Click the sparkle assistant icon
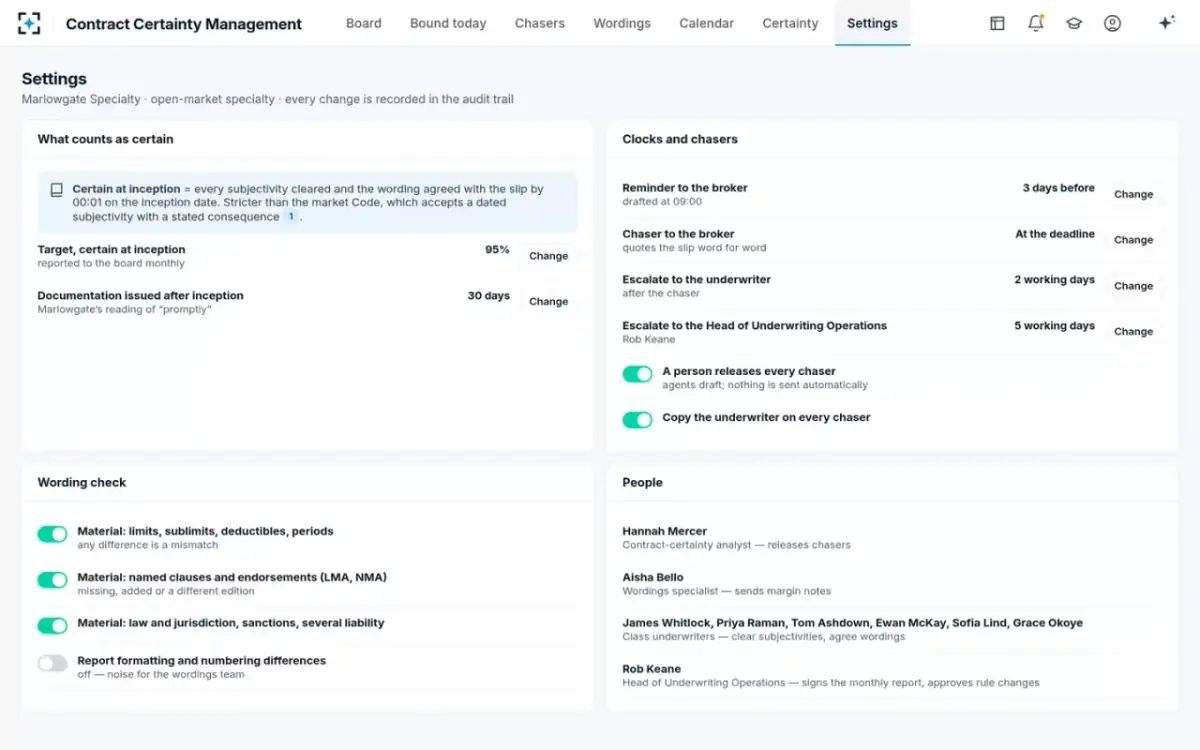Viewport: 1200px width, 750px height. pos(1166,23)
